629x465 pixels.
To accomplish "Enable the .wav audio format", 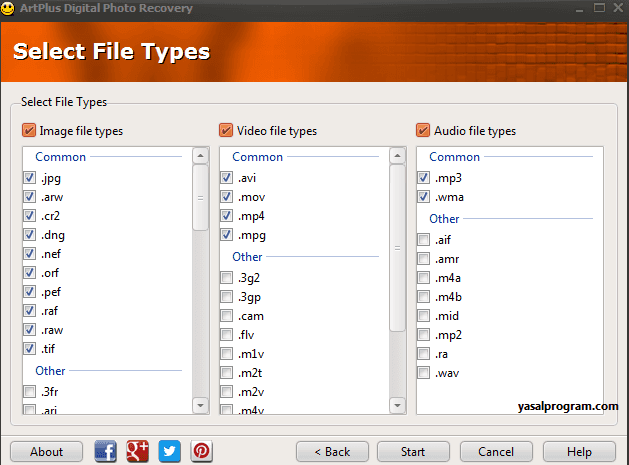I will [426, 373].
